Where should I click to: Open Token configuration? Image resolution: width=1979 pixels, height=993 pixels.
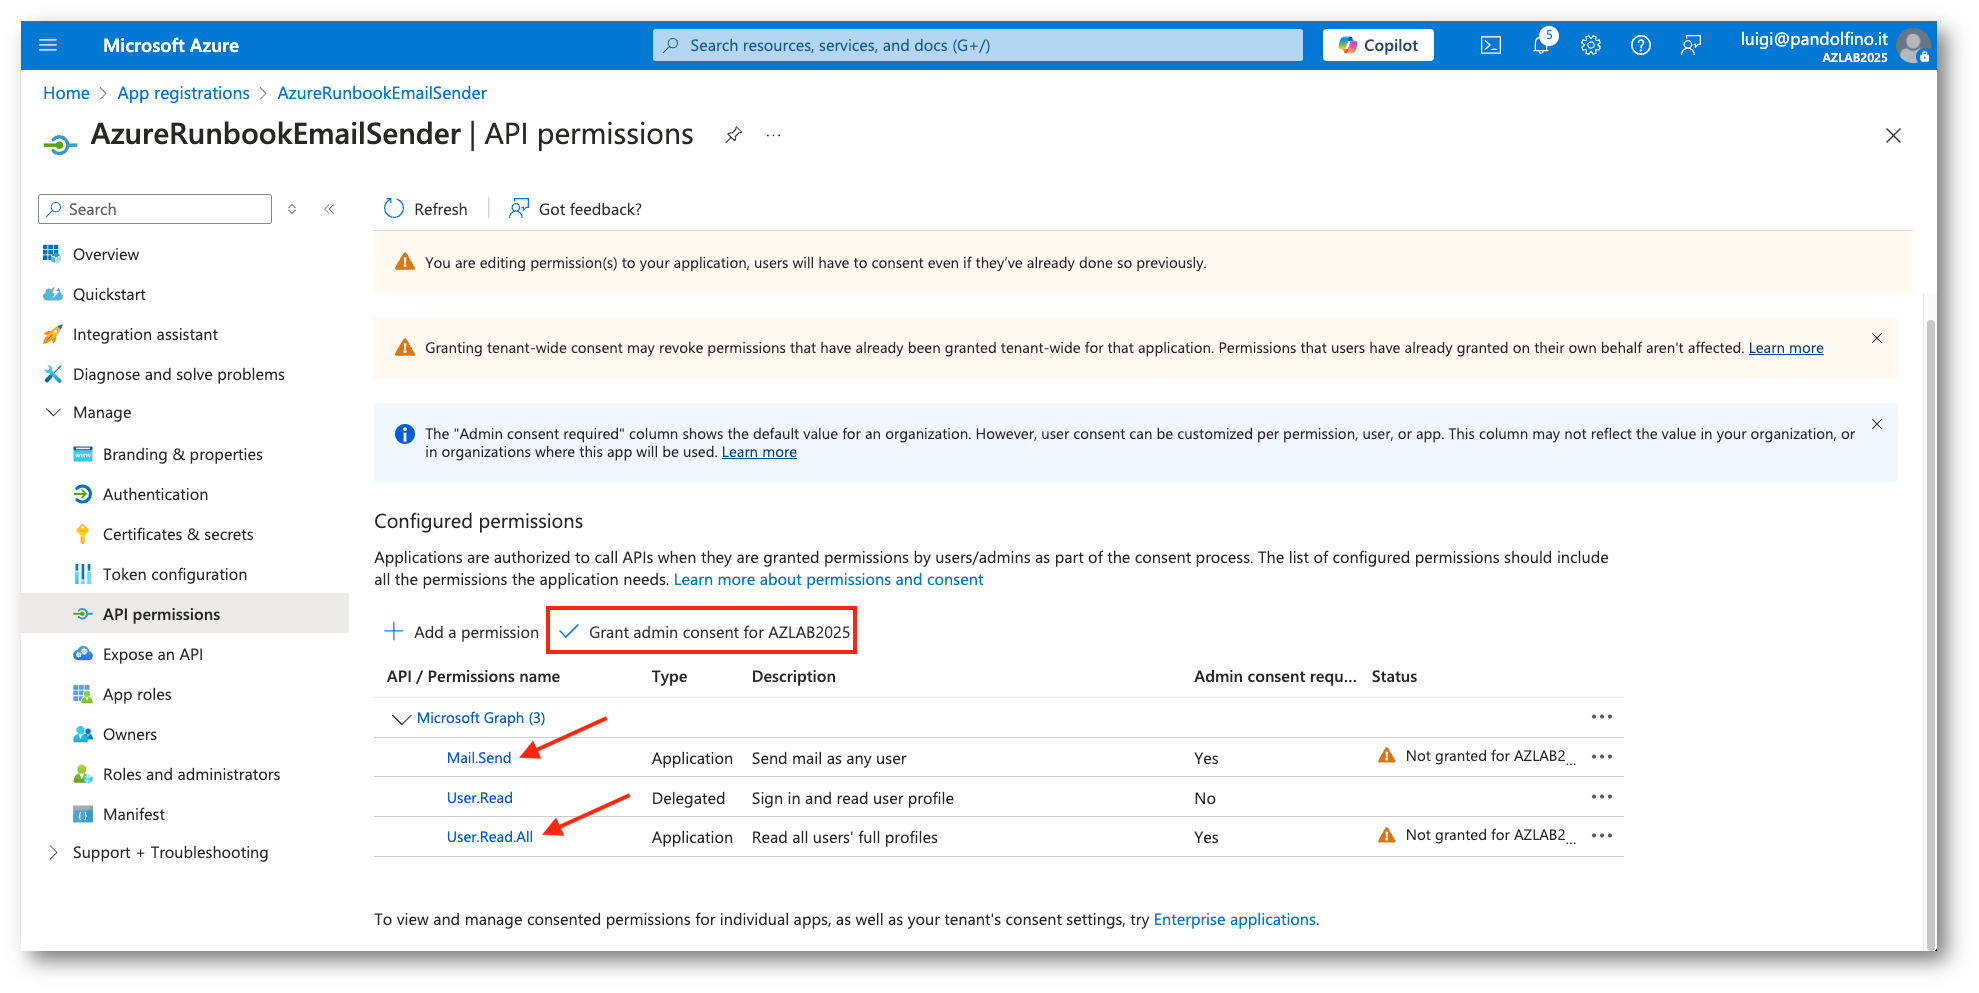coord(174,574)
